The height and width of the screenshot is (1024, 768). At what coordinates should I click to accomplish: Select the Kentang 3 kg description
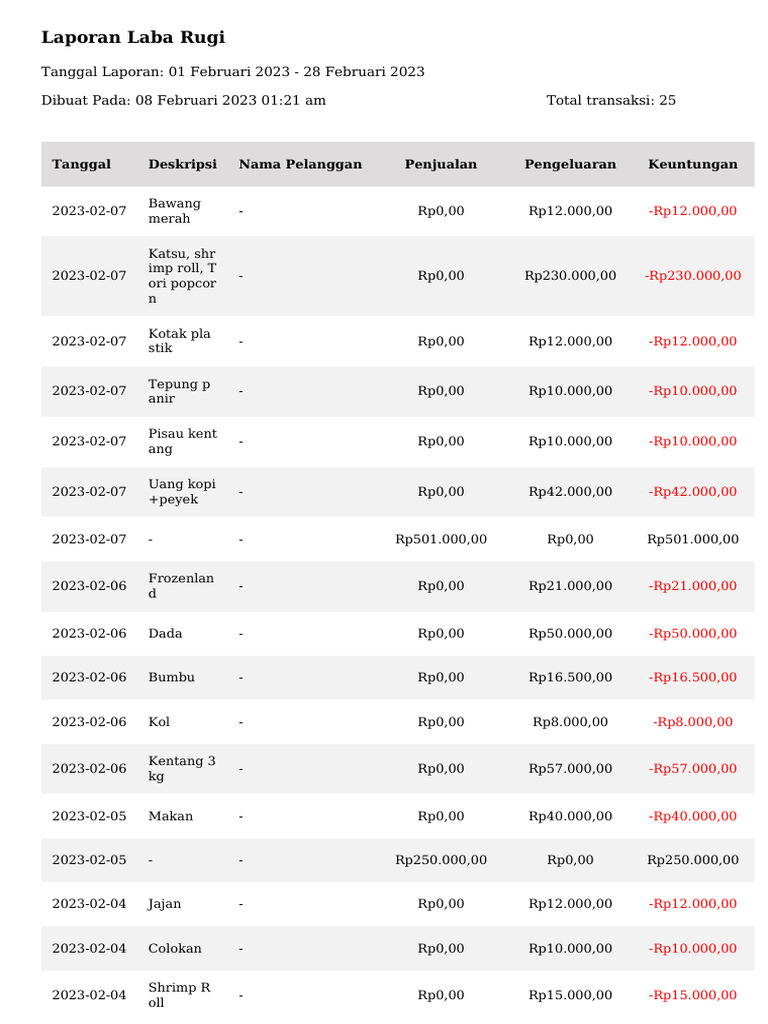tap(182, 769)
